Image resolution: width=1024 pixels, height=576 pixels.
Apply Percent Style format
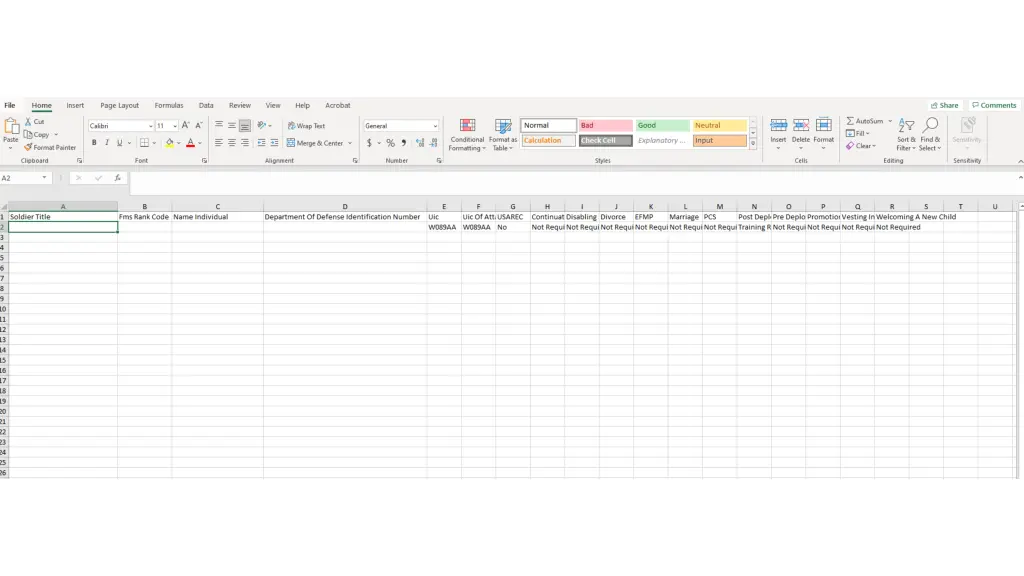pyautogui.click(x=391, y=143)
